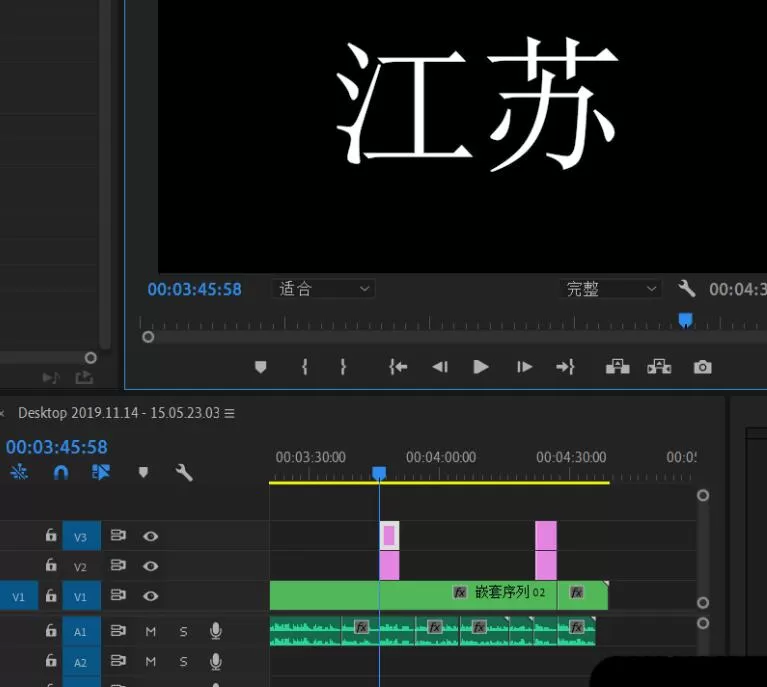Toggle lock on track V3
This screenshot has height=687, width=767.
[x=51, y=535]
